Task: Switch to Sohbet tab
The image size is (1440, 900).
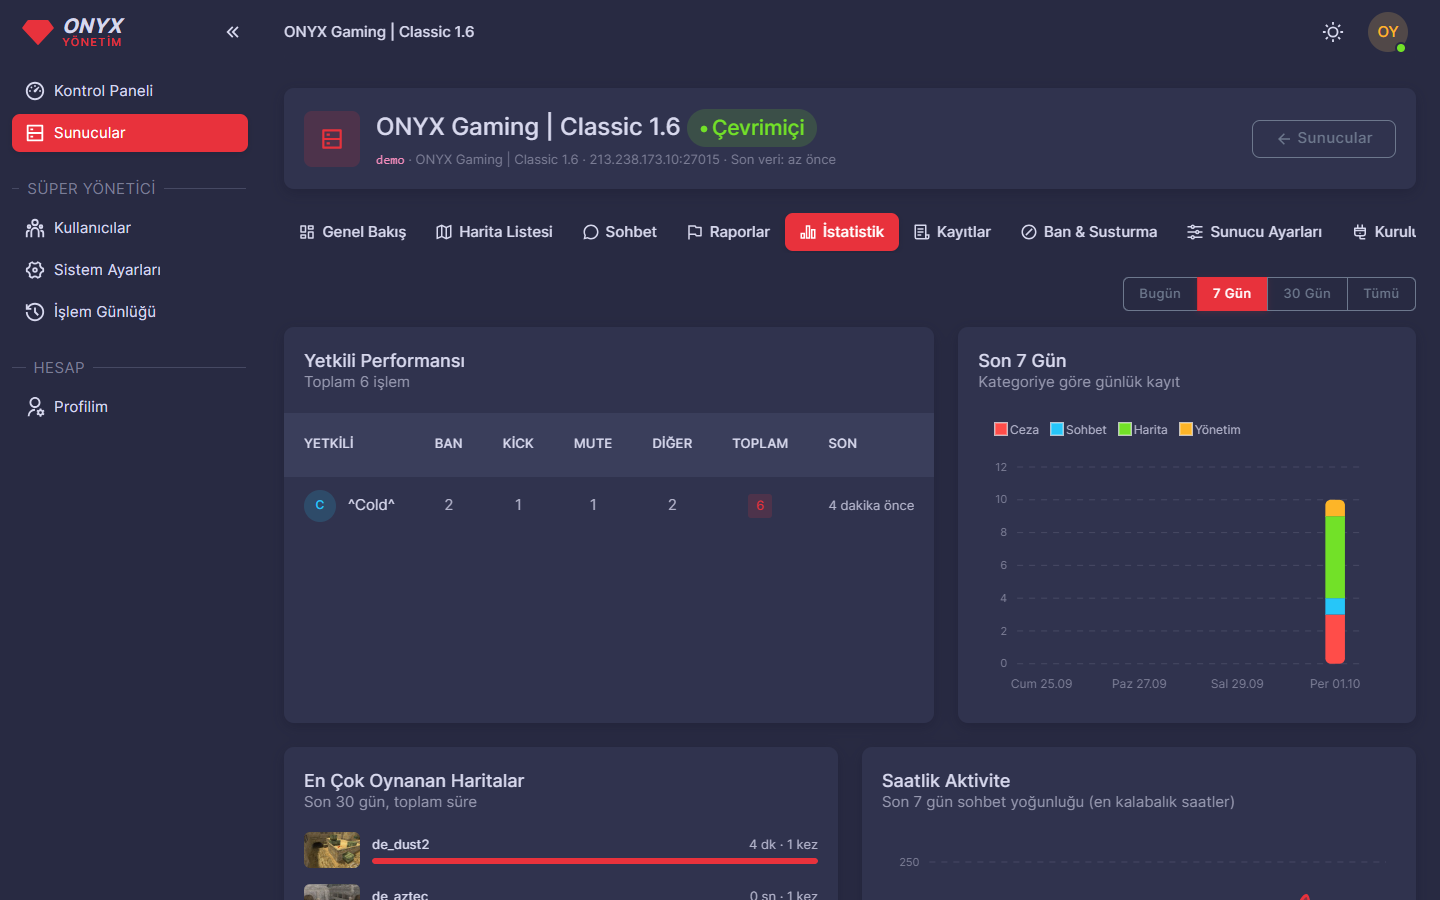Action: coord(620,232)
